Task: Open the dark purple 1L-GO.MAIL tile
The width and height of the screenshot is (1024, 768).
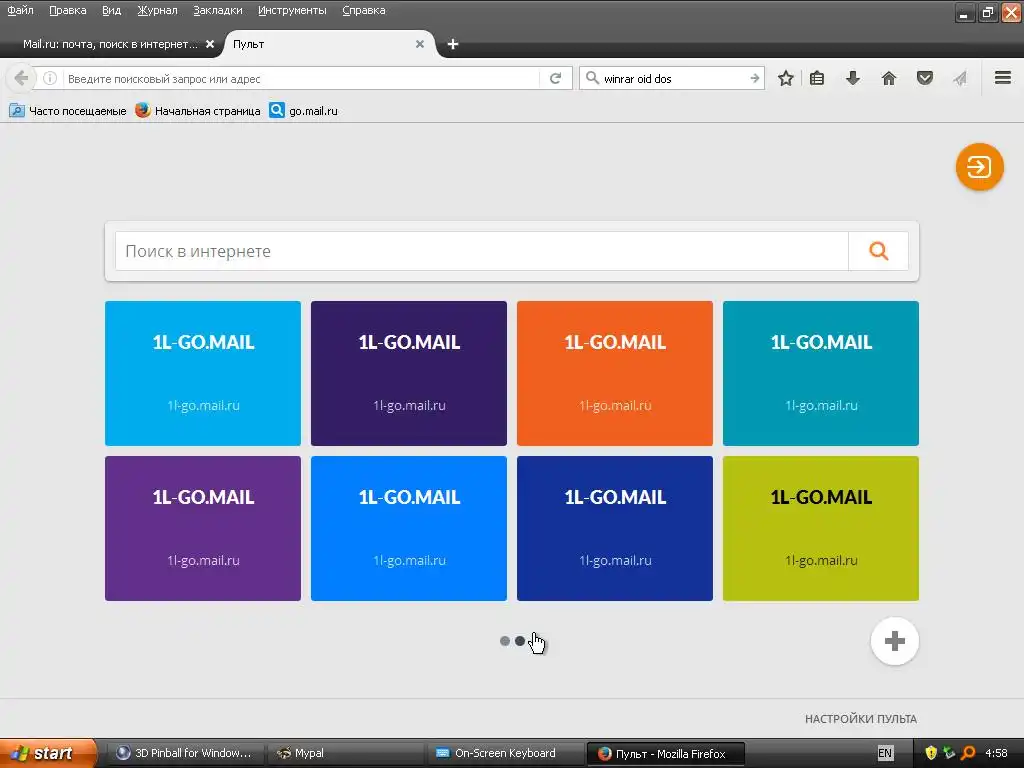Action: [x=409, y=374]
